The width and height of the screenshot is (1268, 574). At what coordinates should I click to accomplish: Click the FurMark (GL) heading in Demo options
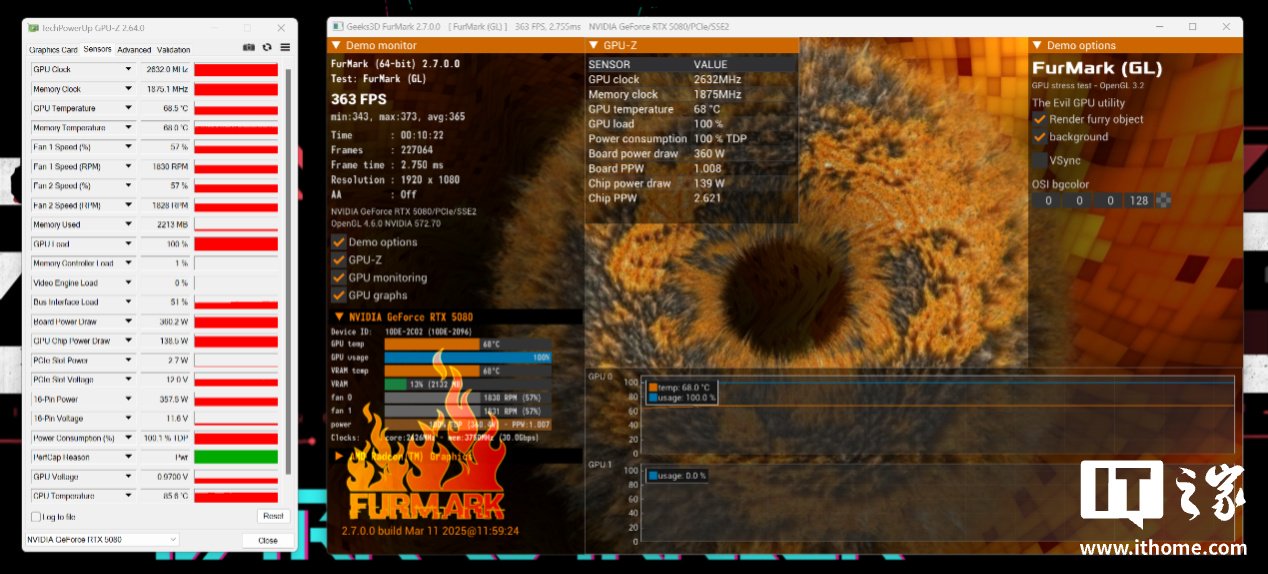click(x=1097, y=69)
